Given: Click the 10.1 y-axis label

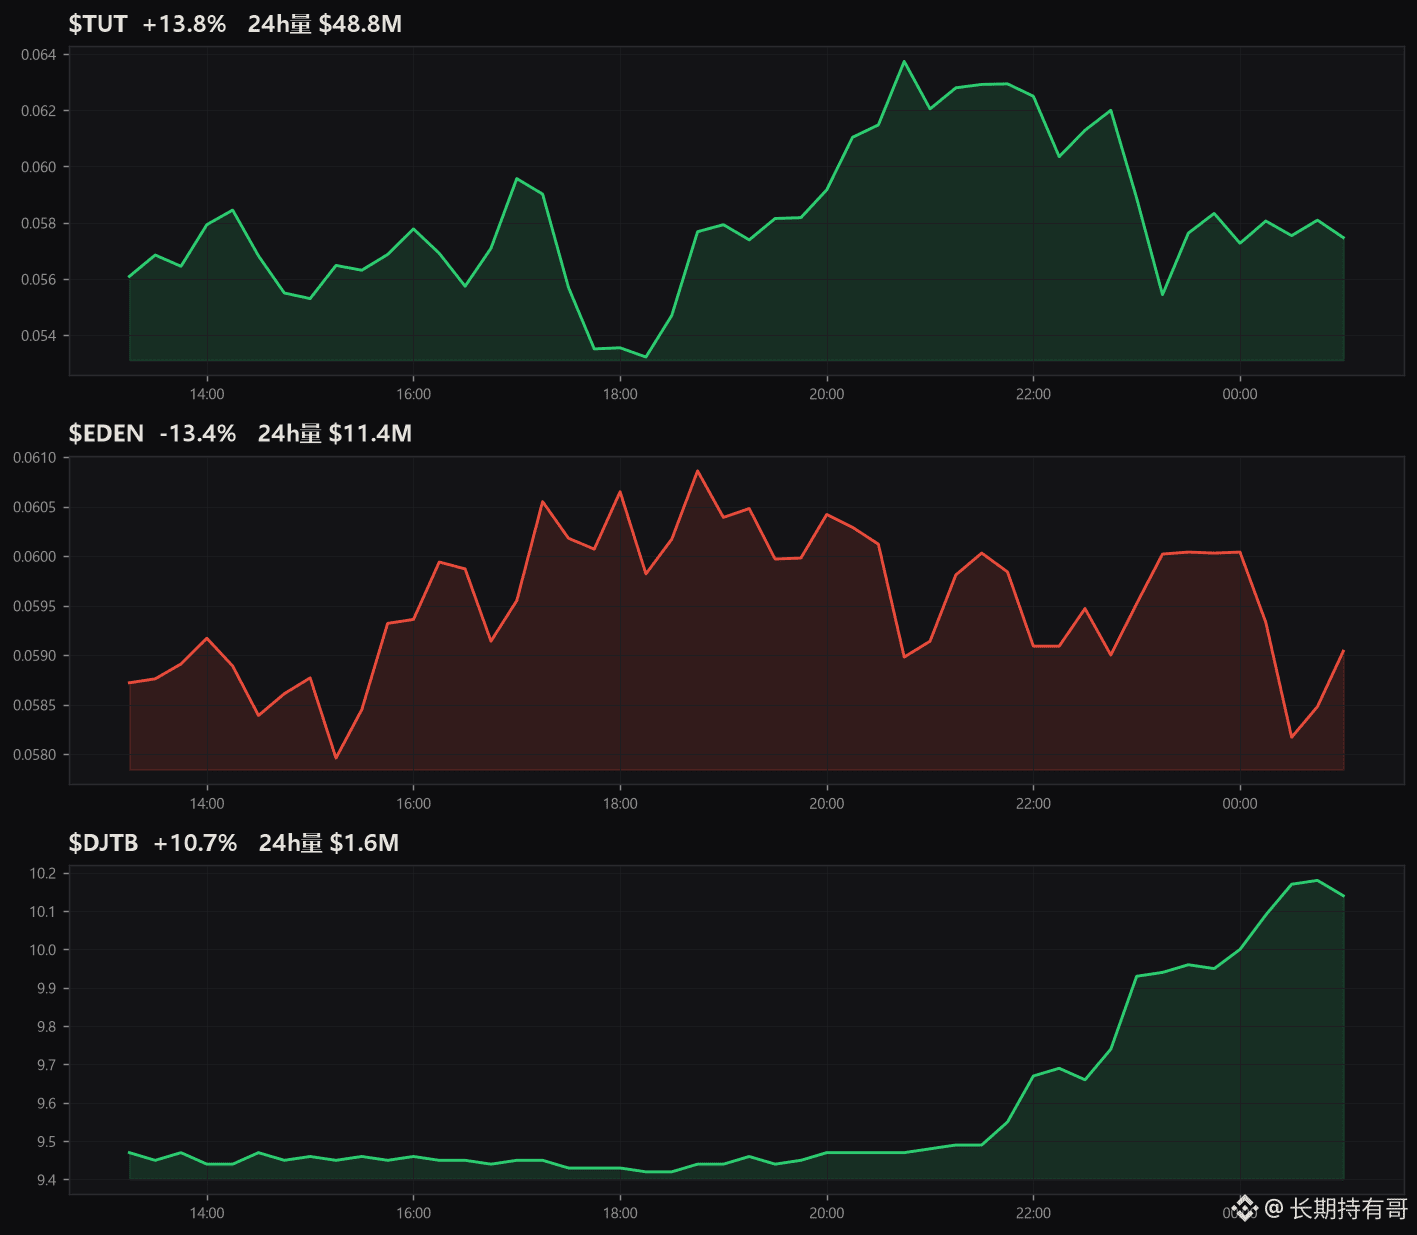Looking at the screenshot, I should [43, 911].
